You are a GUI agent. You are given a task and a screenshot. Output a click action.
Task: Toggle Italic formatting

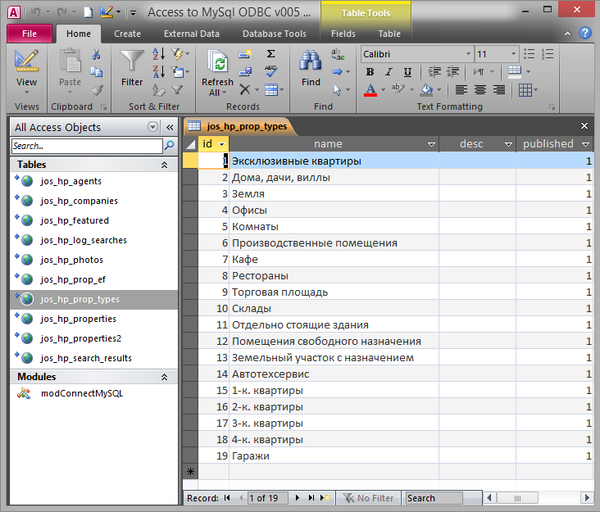(389, 72)
